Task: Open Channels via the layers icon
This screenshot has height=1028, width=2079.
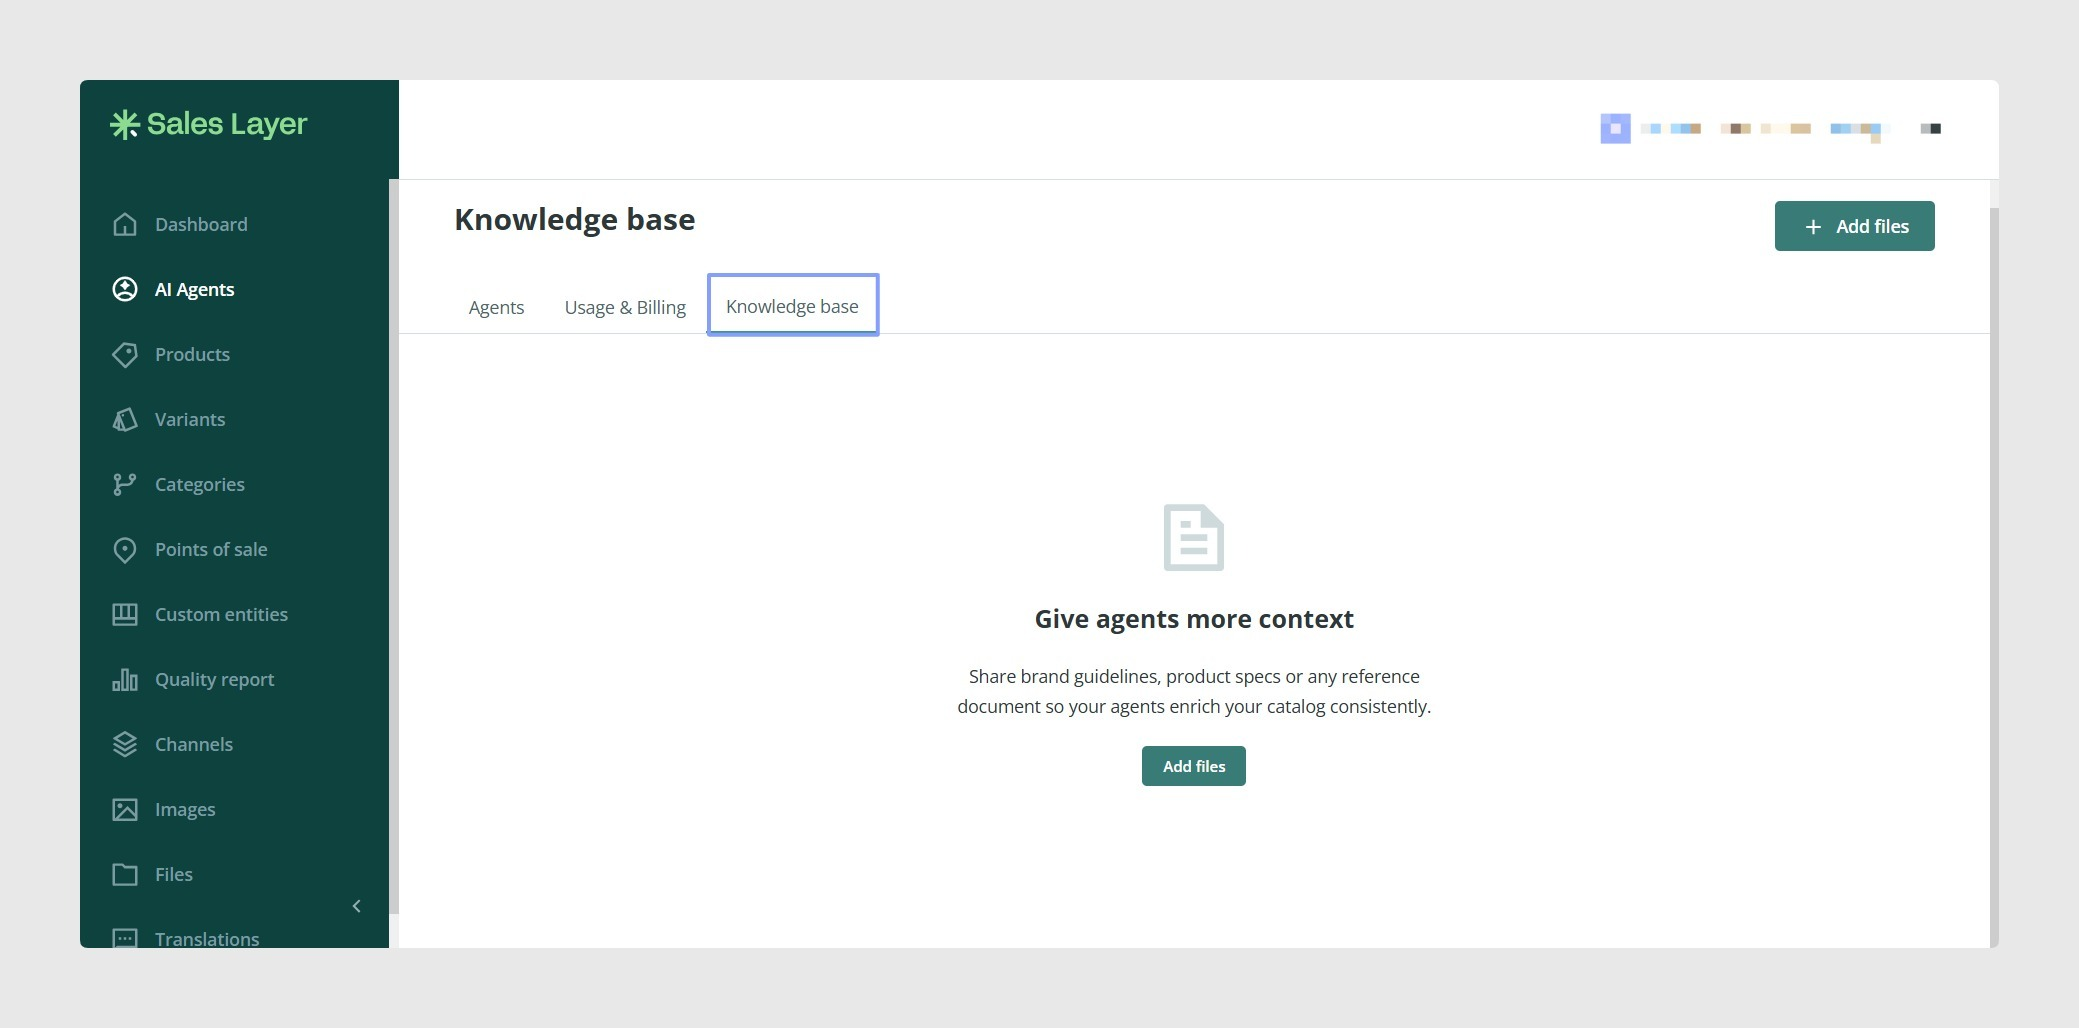Action: (125, 744)
